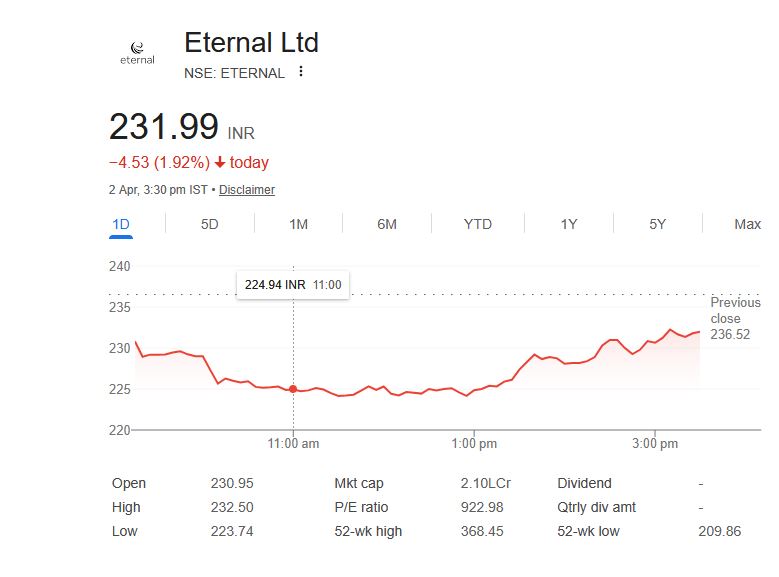This screenshot has height=577, width=779.
Task: Click the Previous close 236.52 label
Action: [735, 318]
